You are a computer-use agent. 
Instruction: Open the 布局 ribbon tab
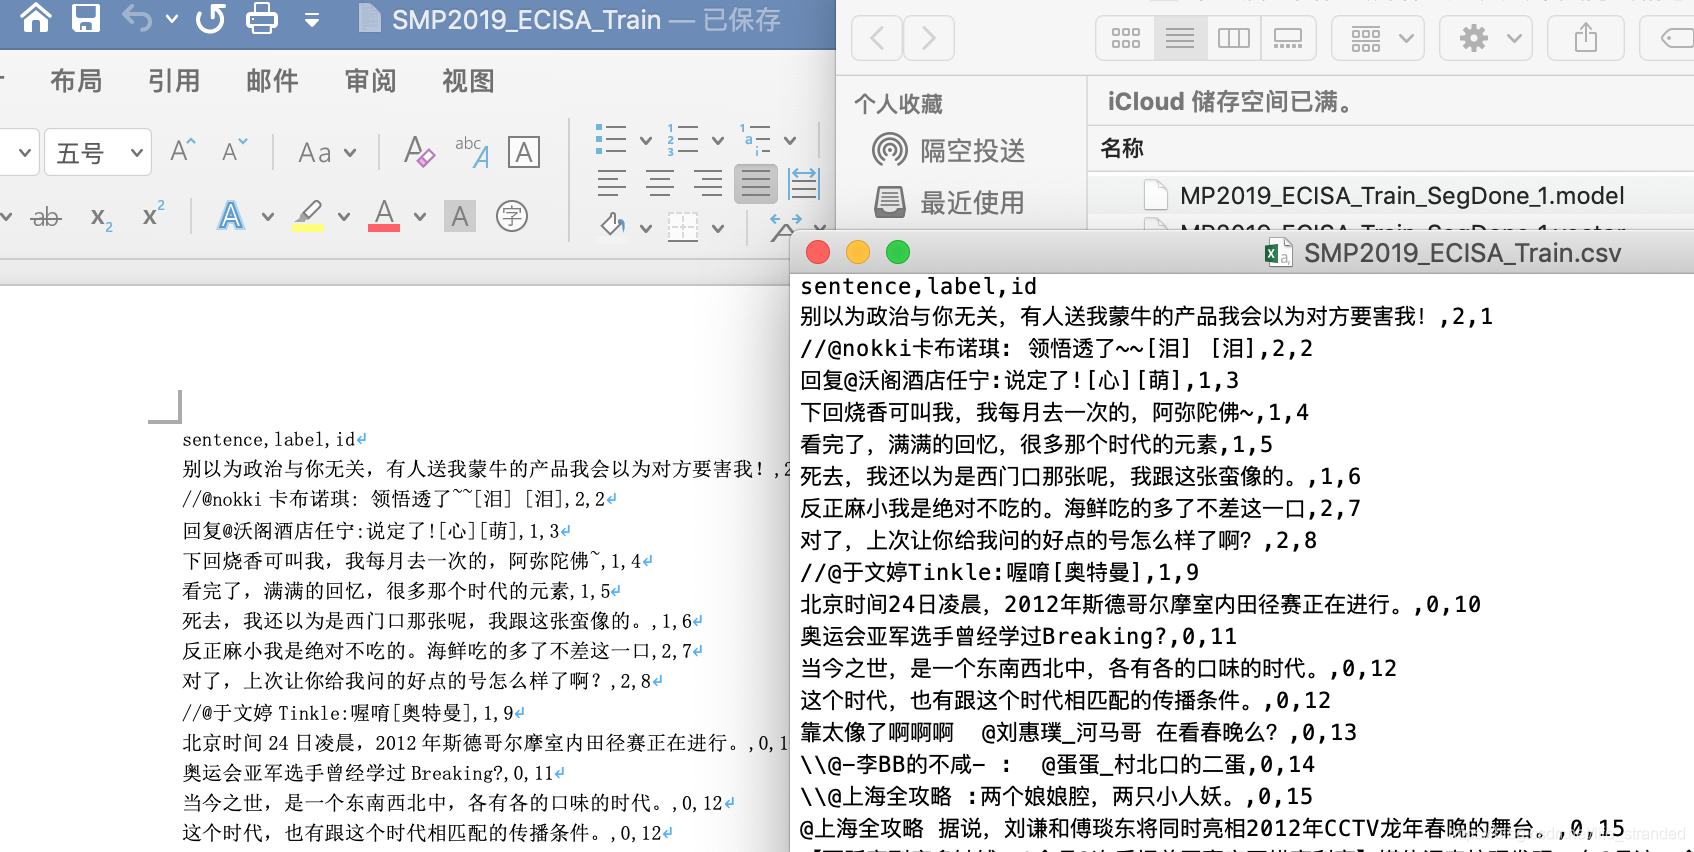click(x=76, y=81)
